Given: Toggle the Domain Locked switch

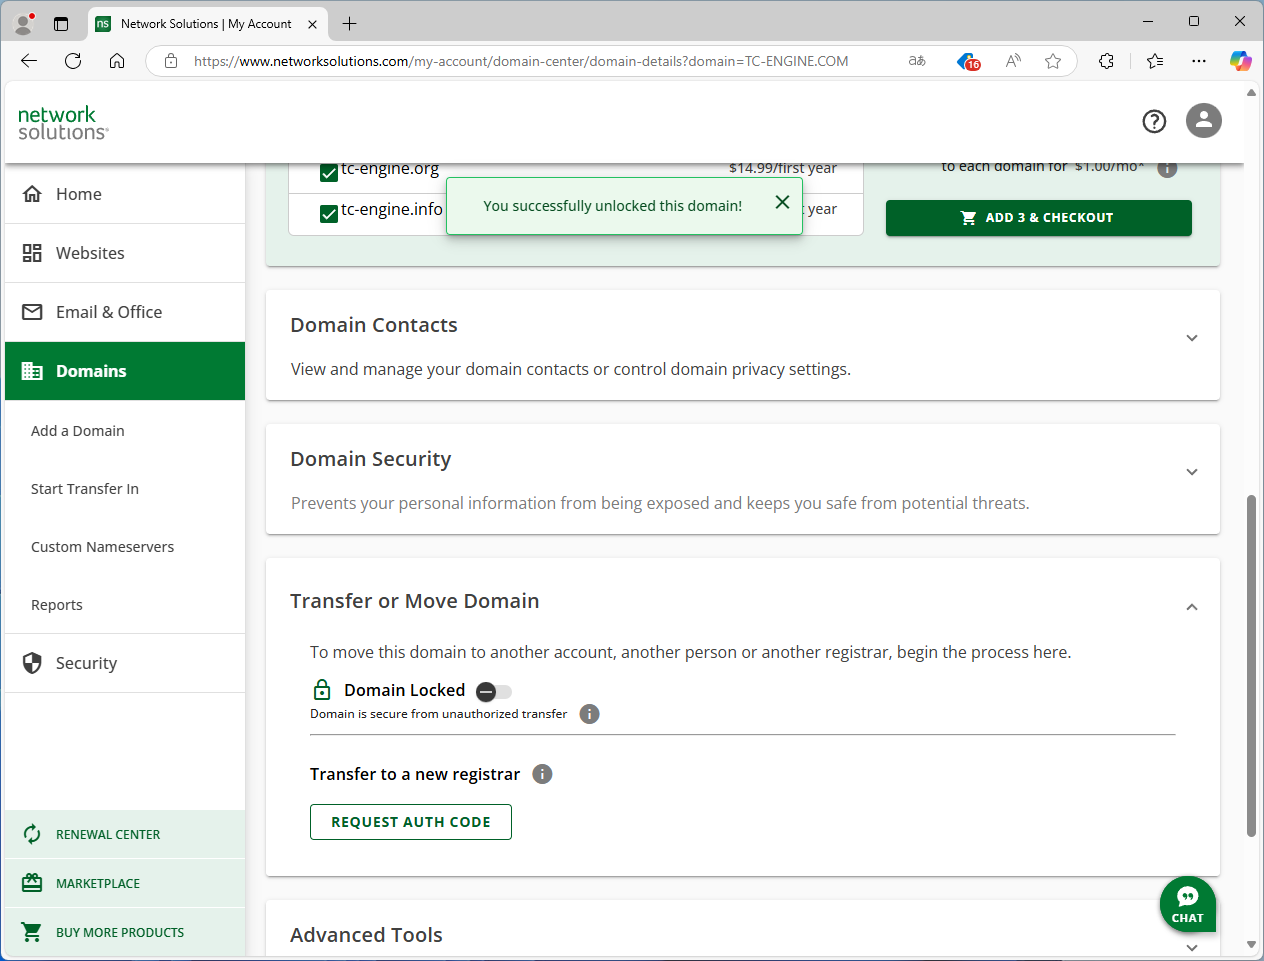Looking at the screenshot, I should (x=494, y=691).
